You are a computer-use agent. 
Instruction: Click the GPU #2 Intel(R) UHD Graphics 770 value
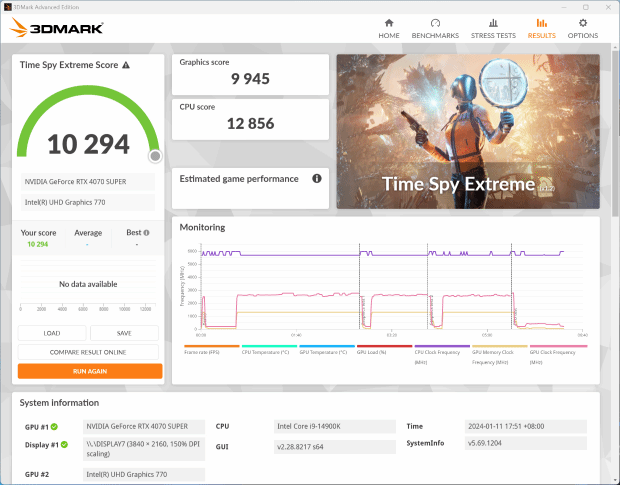[144, 474]
